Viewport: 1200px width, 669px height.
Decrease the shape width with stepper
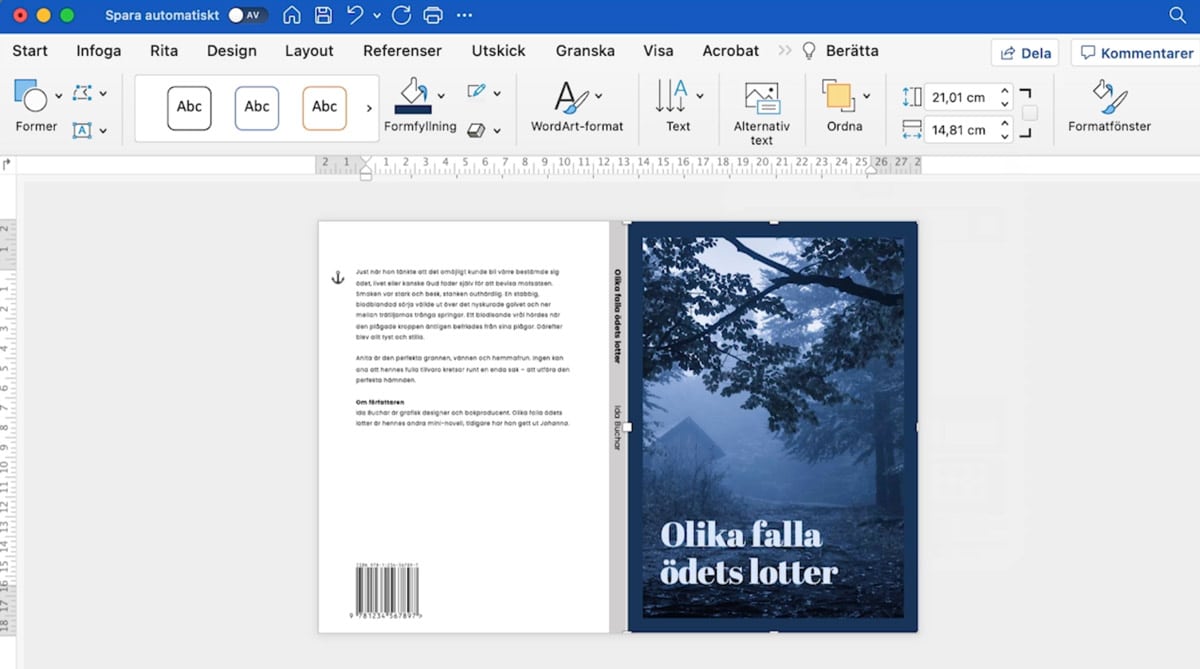(x=1005, y=136)
